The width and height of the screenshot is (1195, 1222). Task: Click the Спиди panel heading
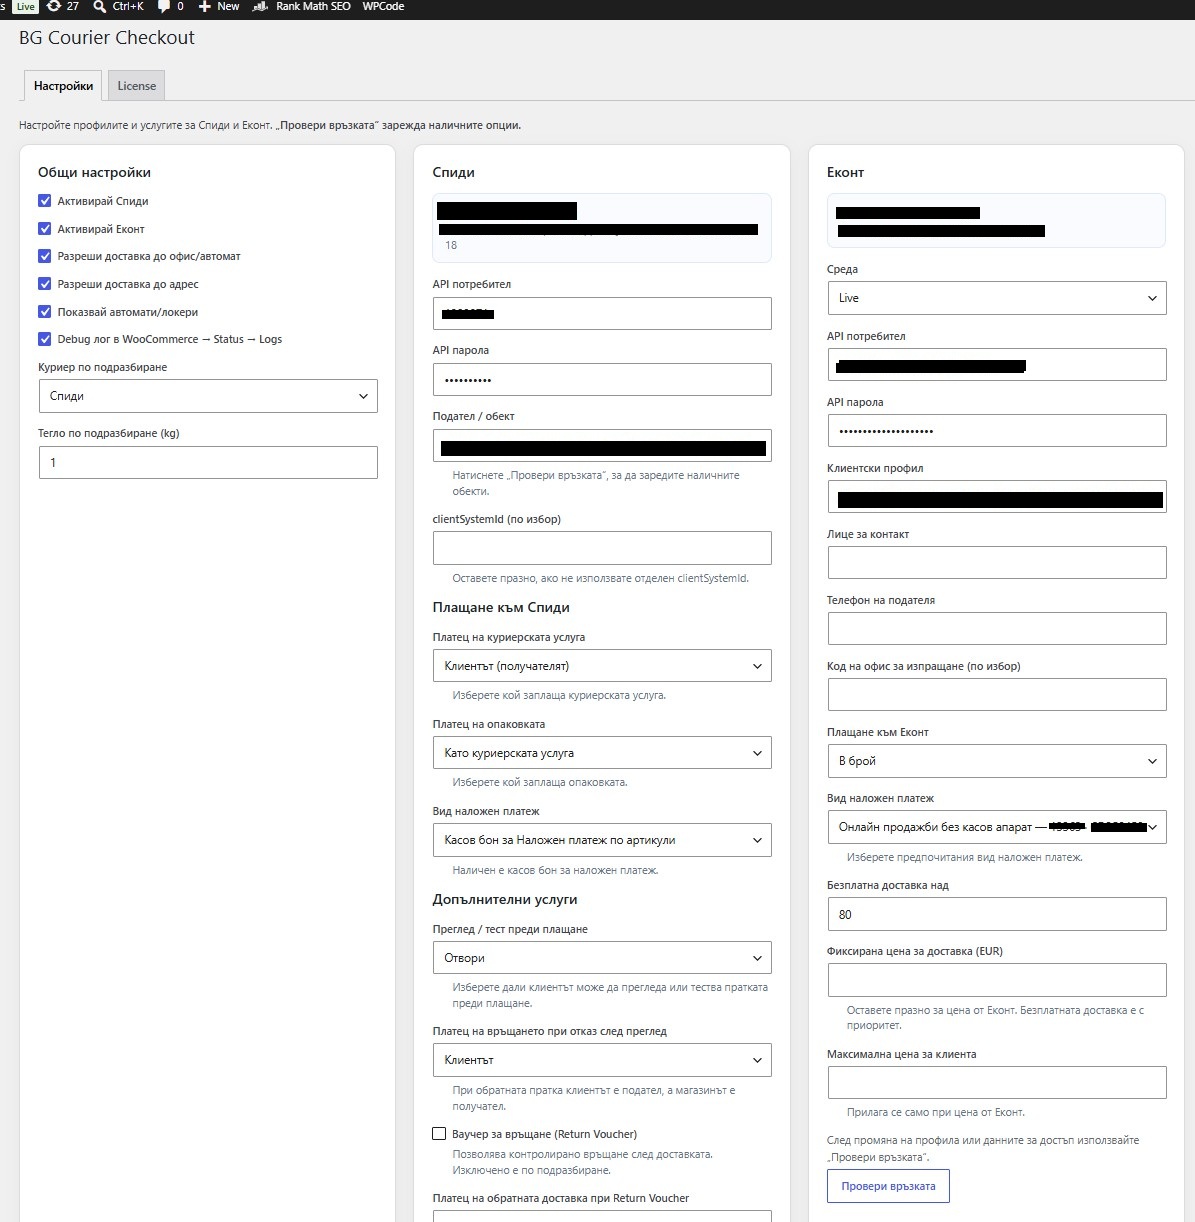click(x=453, y=172)
